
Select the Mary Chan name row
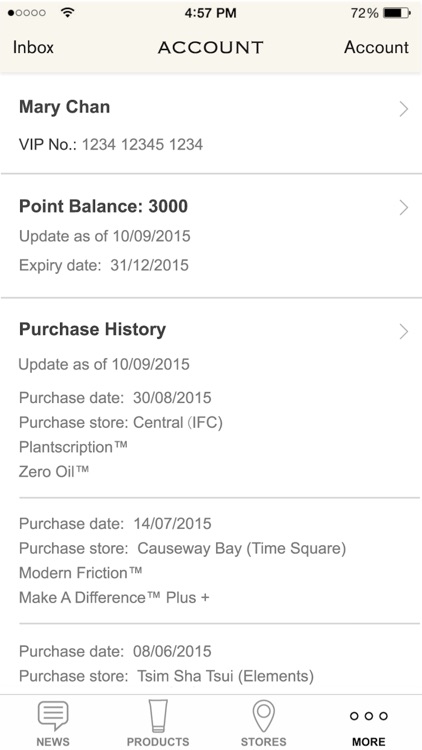211,124
